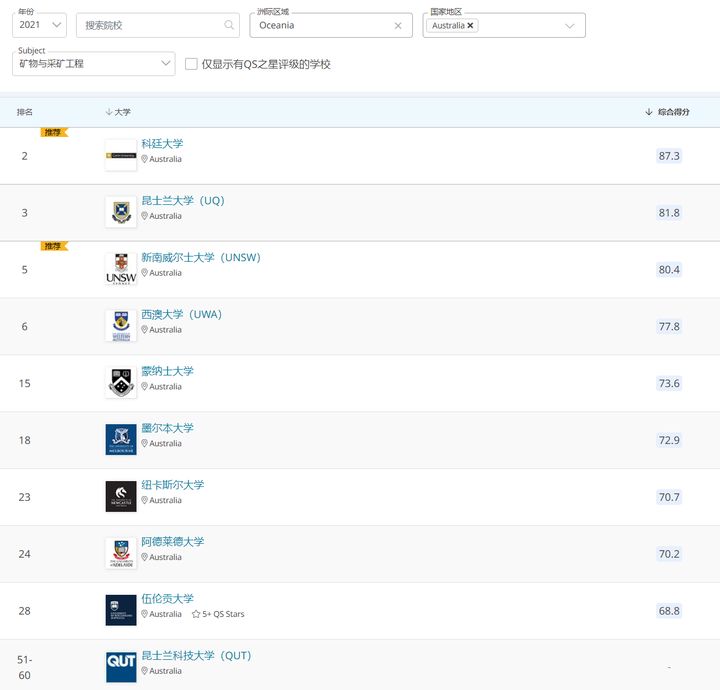Viewport: 720px width, 690px height.
Task: Open the University of Queensland (UQ) link
Action: 183,201
